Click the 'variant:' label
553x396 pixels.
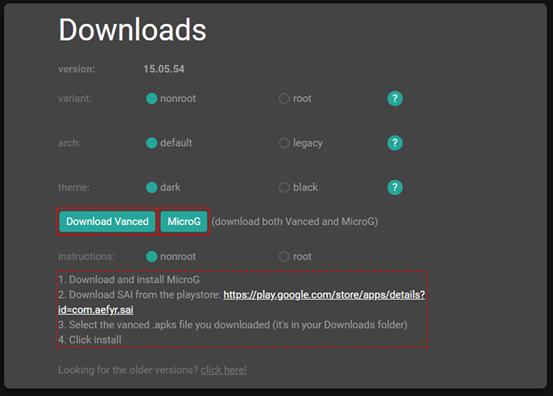tap(75, 98)
